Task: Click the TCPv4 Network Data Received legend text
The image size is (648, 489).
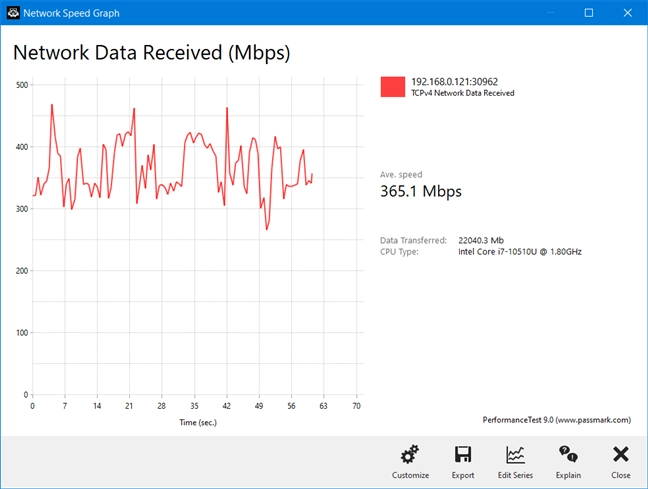Action: pos(462,93)
